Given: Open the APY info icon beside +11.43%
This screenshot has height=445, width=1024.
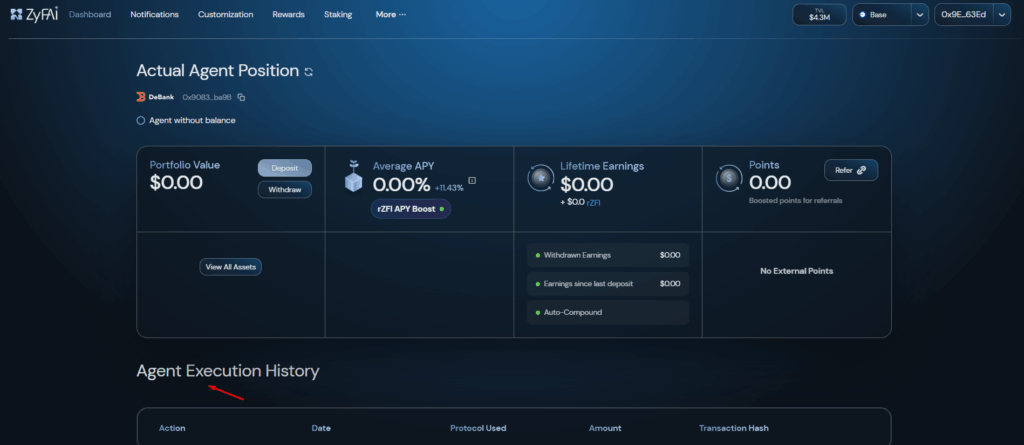Looking at the screenshot, I should coord(472,181).
